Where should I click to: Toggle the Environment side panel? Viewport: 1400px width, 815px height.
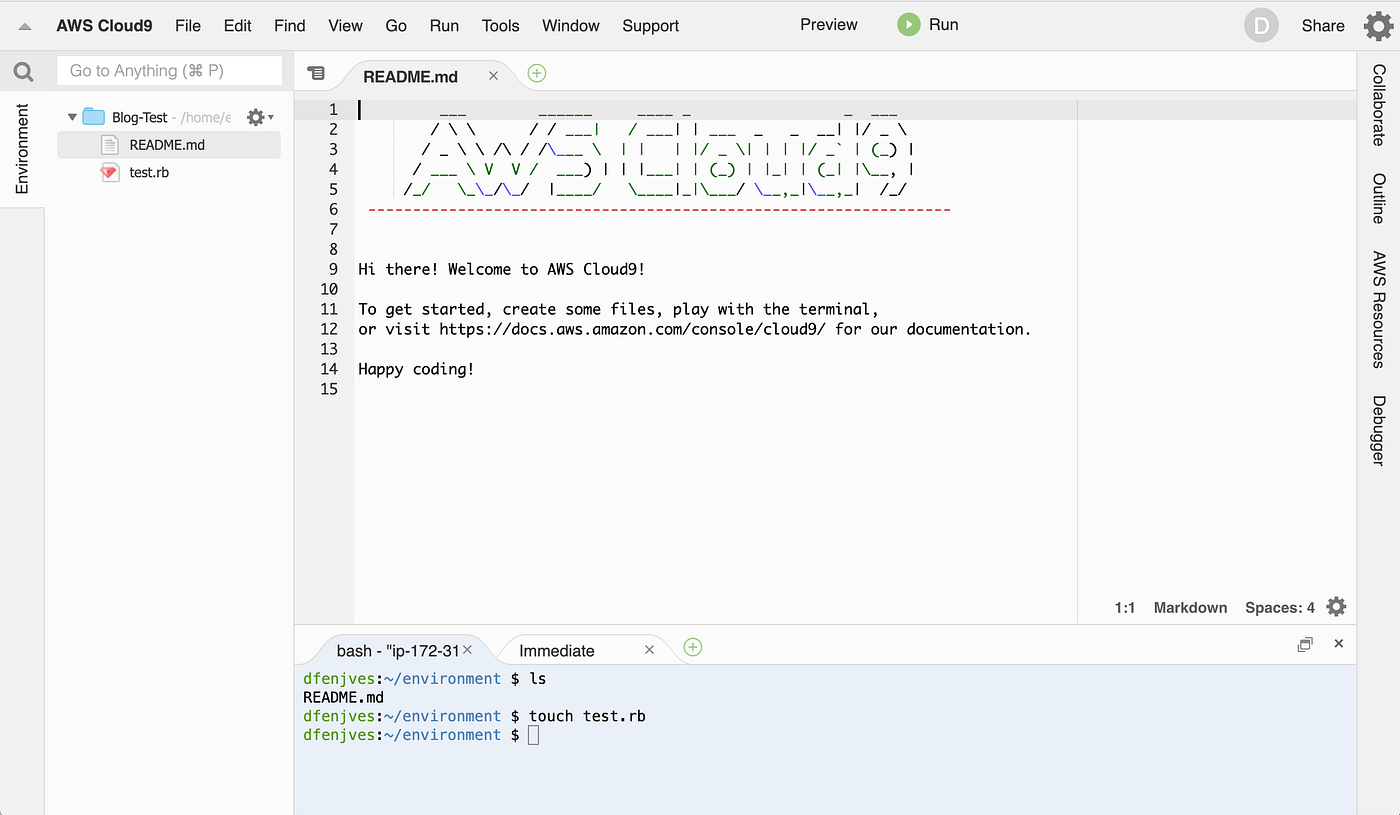pos(22,148)
